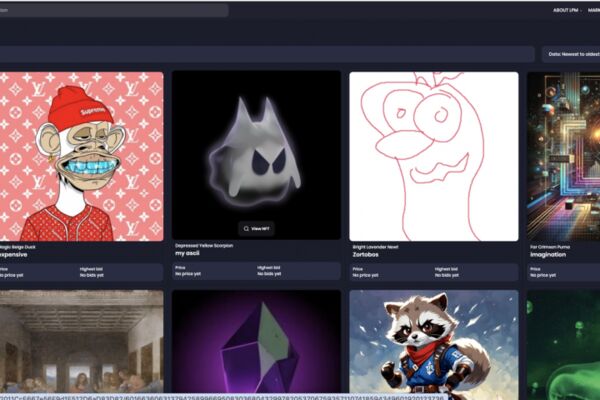Click the View NFT button on the ghost artwork

click(256, 229)
